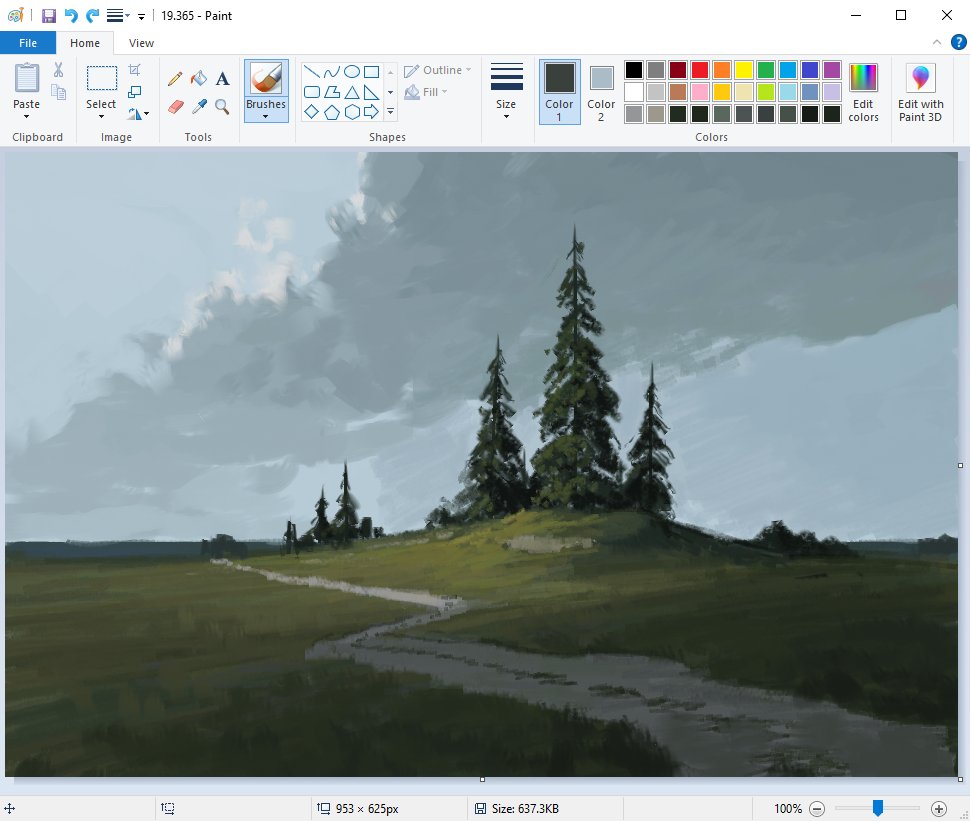The image size is (971, 822).
Task: Select the Fill with color bucket tool
Action: [x=199, y=79]
